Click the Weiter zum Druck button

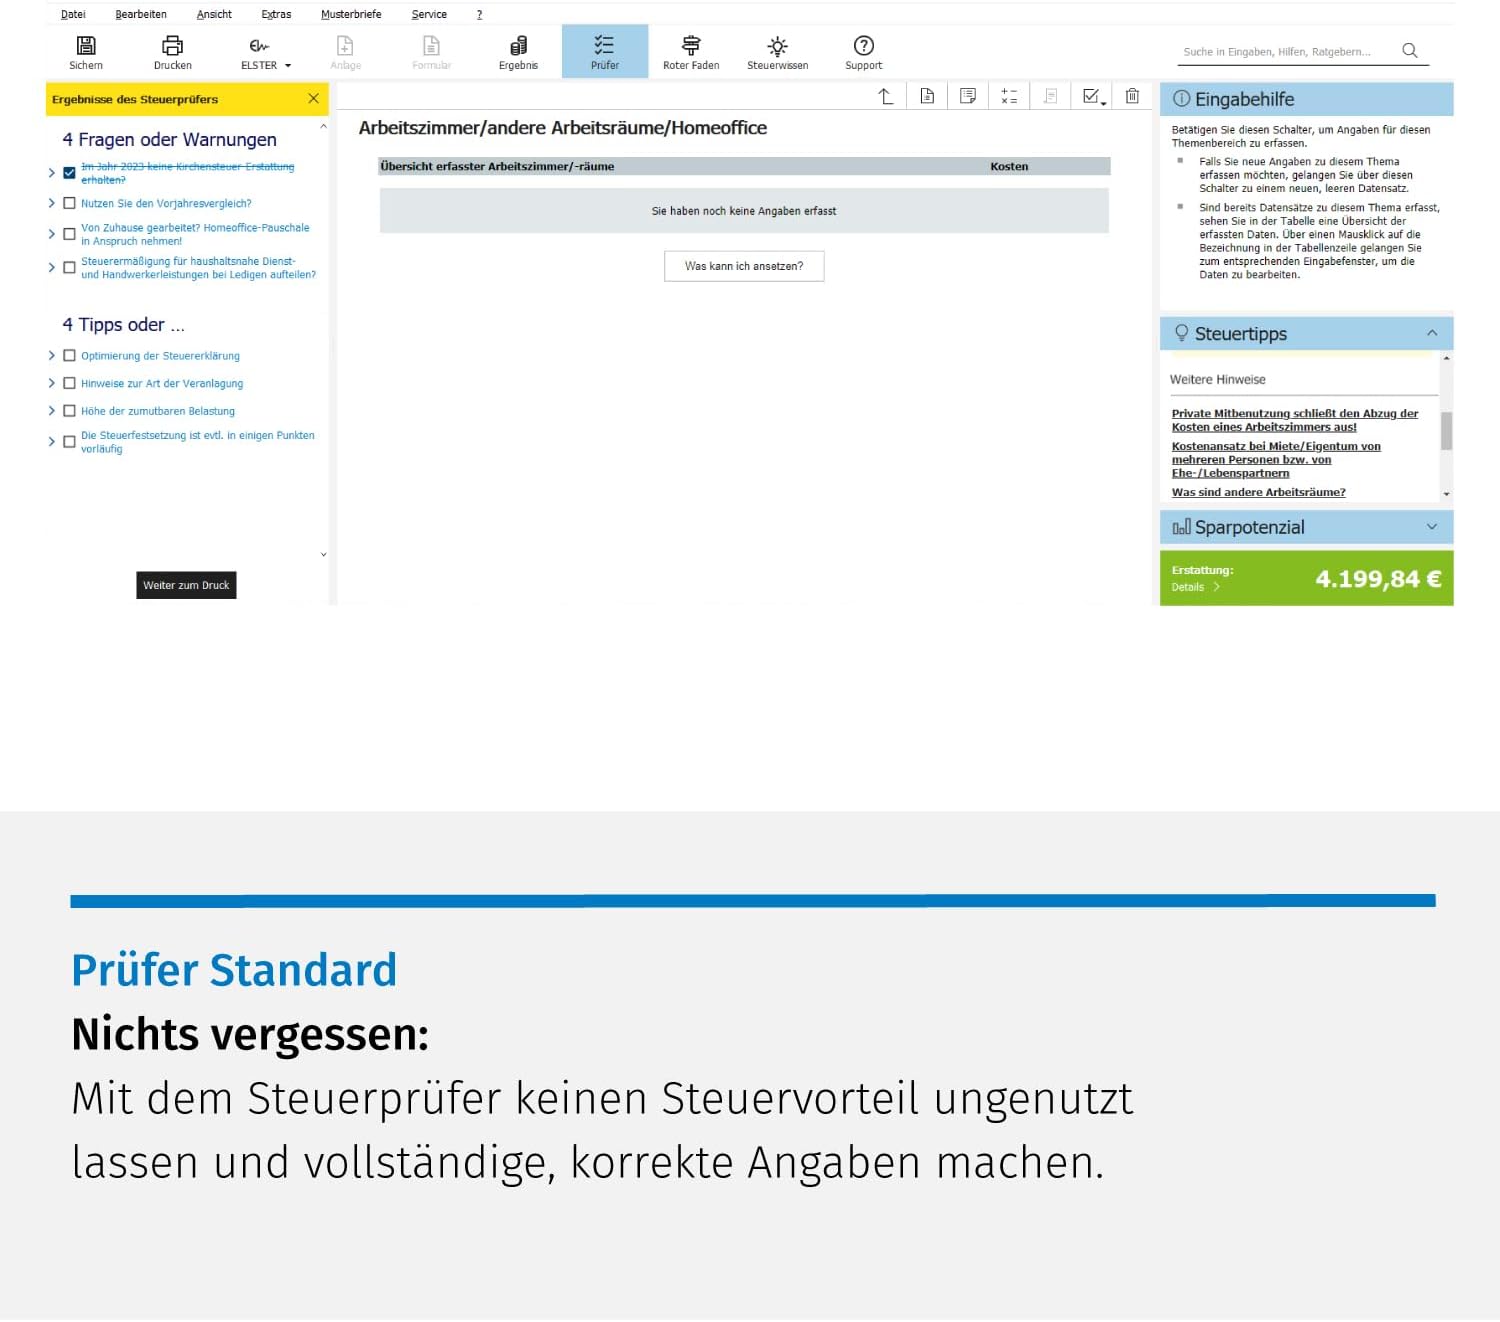coord(186,585)
